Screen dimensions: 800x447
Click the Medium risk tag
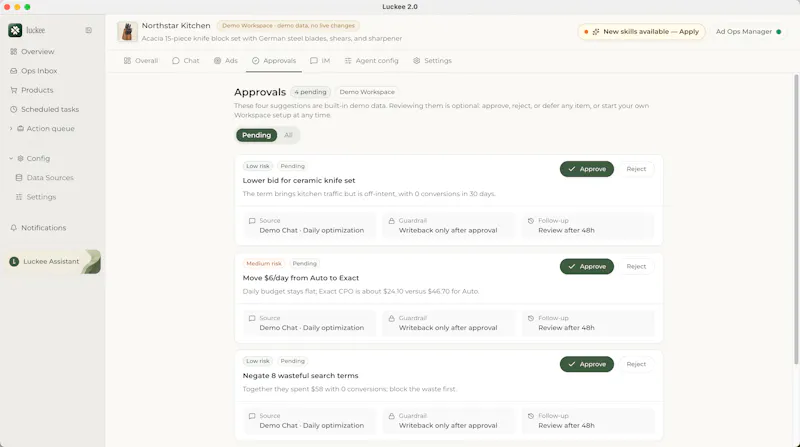pos(264,263)
